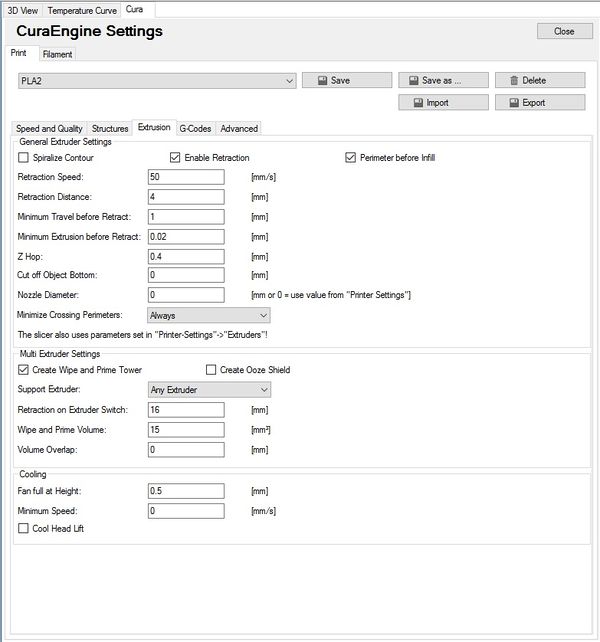The height and width of the screenshot is (642, 600).
Task: Open the G-Codes tab
Action: click(x=195, y=129)
